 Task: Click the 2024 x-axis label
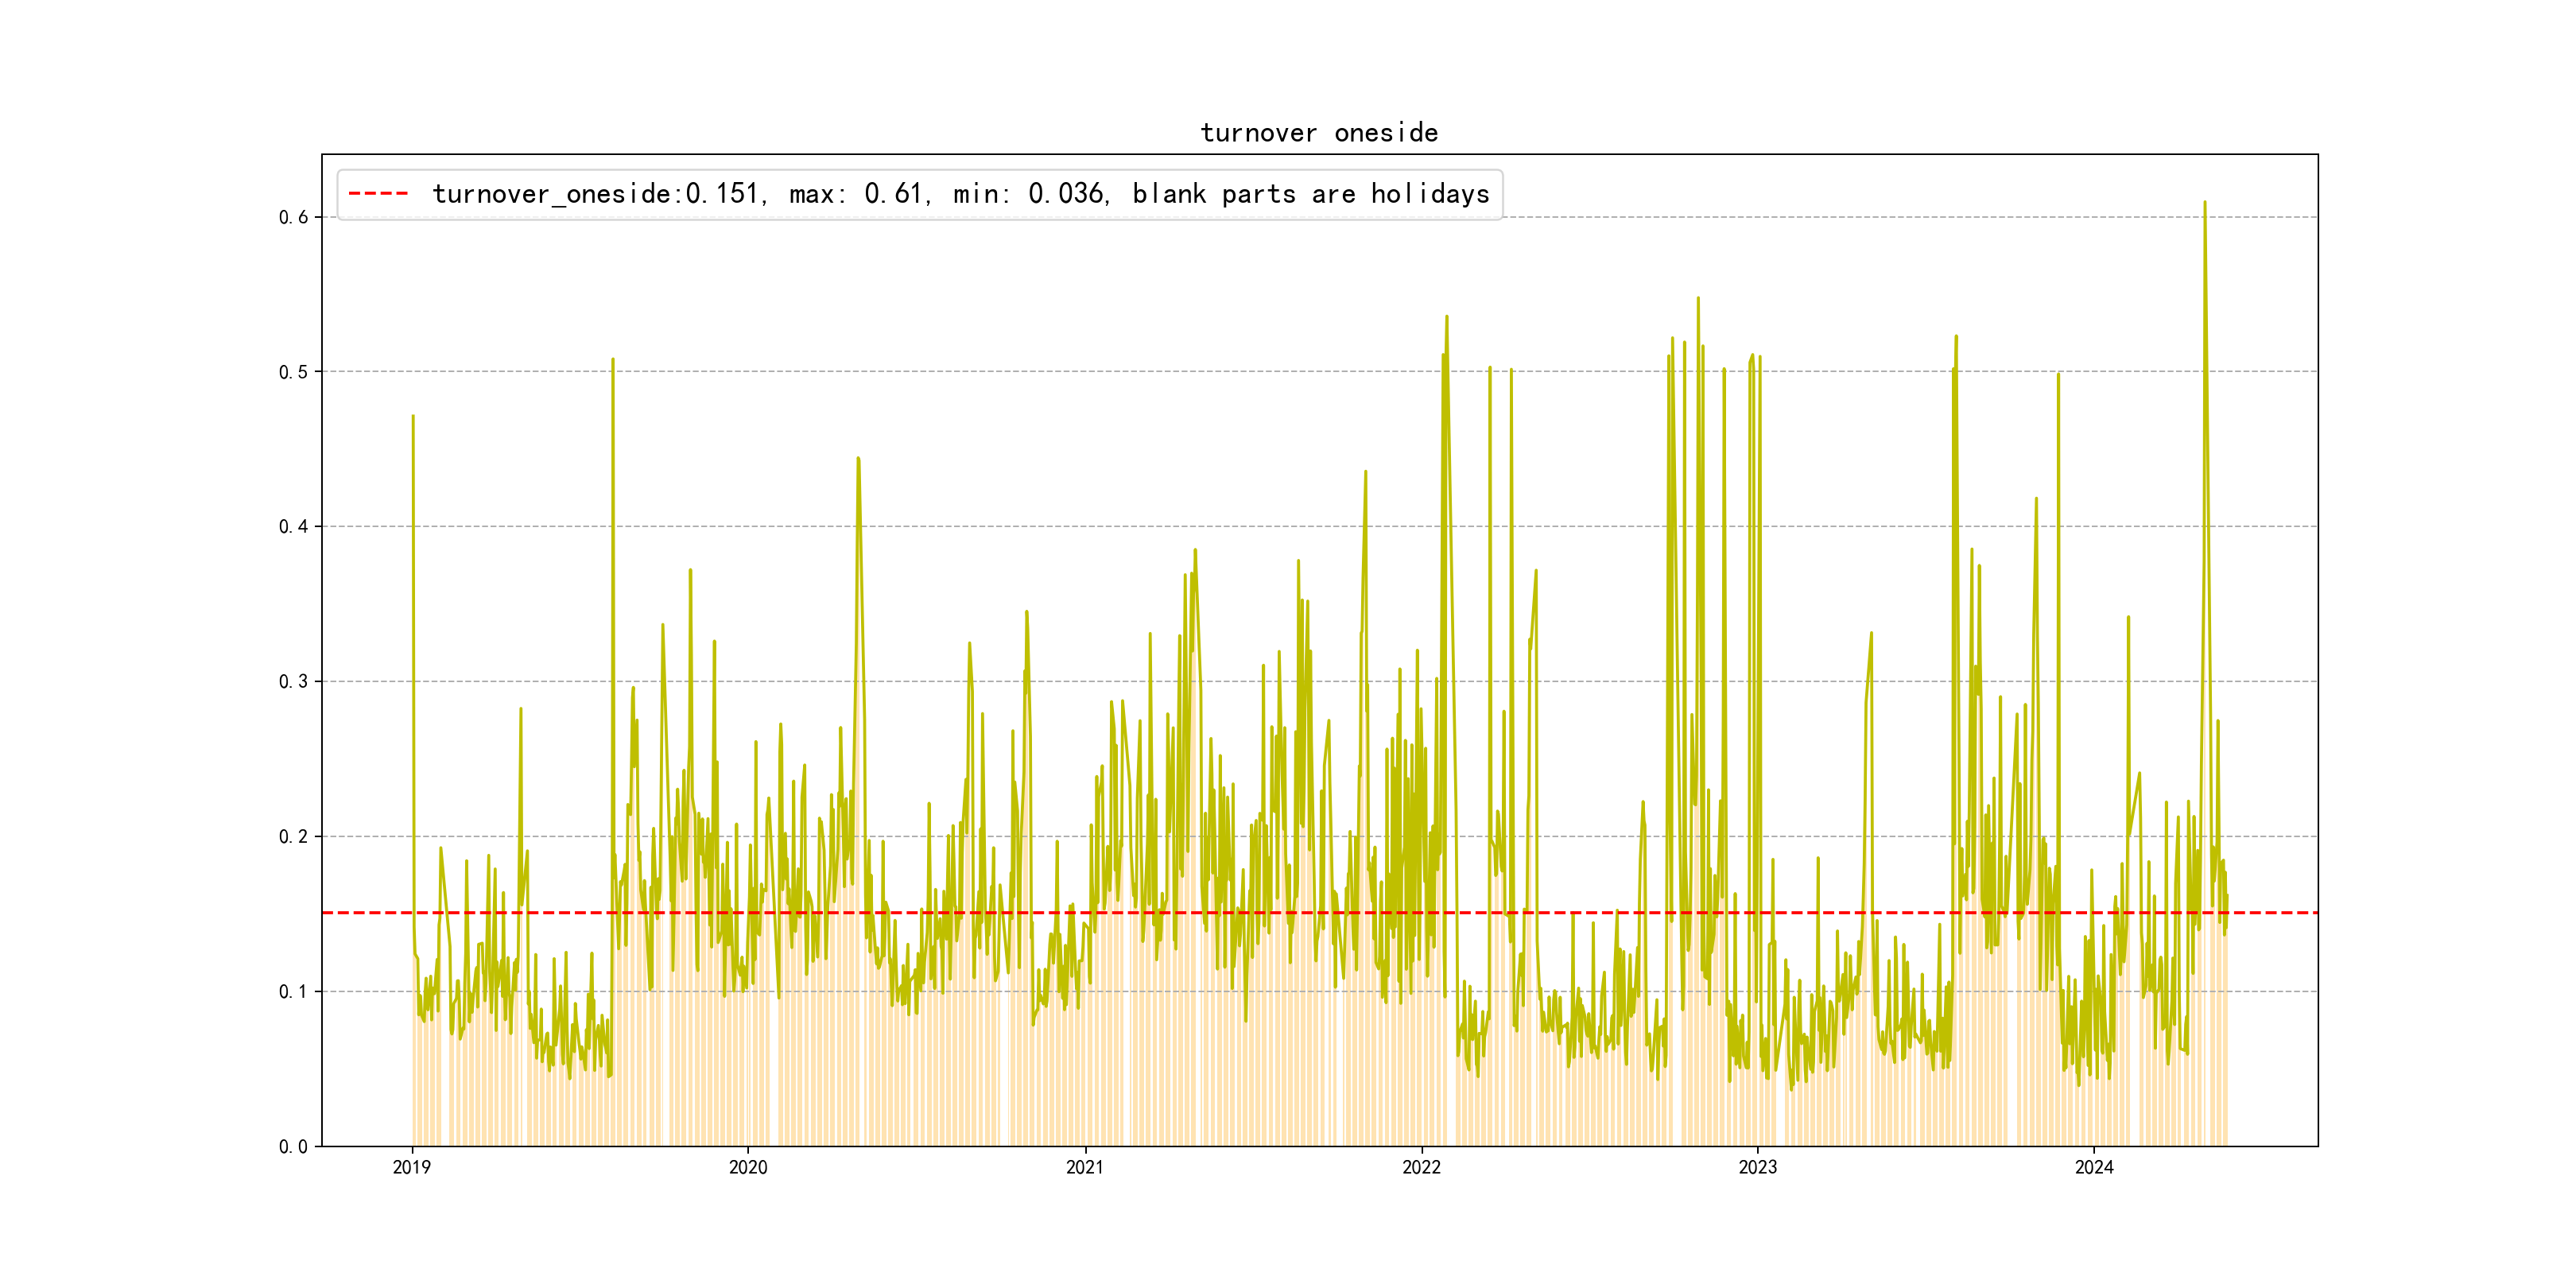pyautogui.click(x=2094, y=1168)
